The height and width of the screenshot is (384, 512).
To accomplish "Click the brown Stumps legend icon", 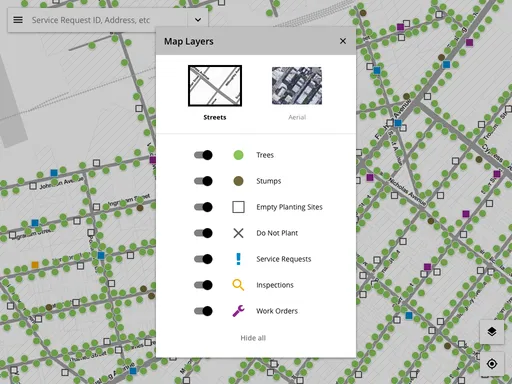I will coord(238,181).
